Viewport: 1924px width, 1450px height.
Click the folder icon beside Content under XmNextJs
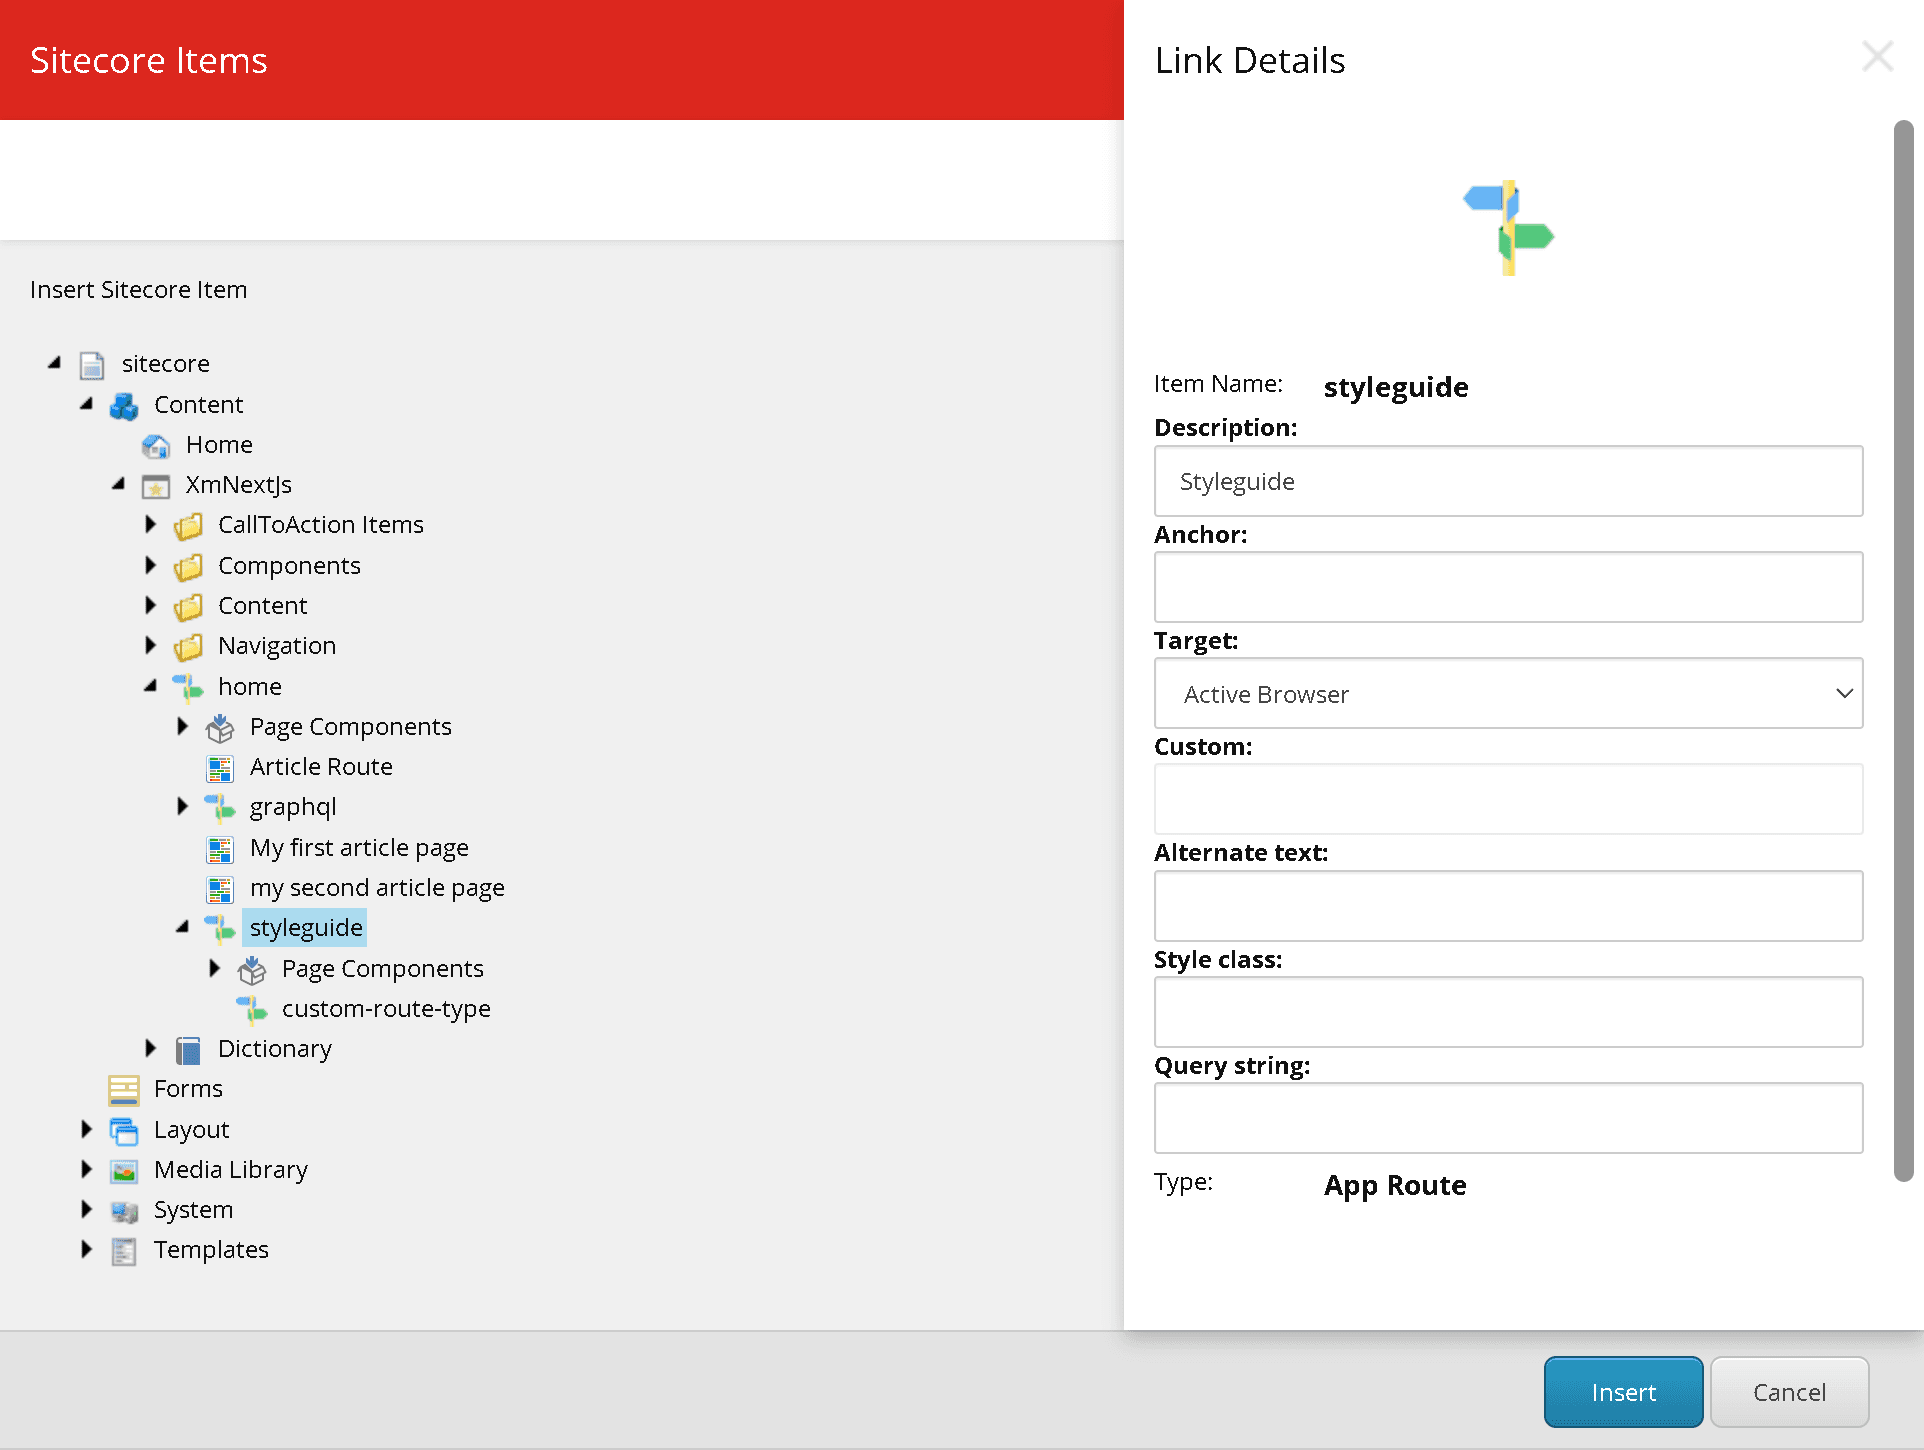[188, 607]
